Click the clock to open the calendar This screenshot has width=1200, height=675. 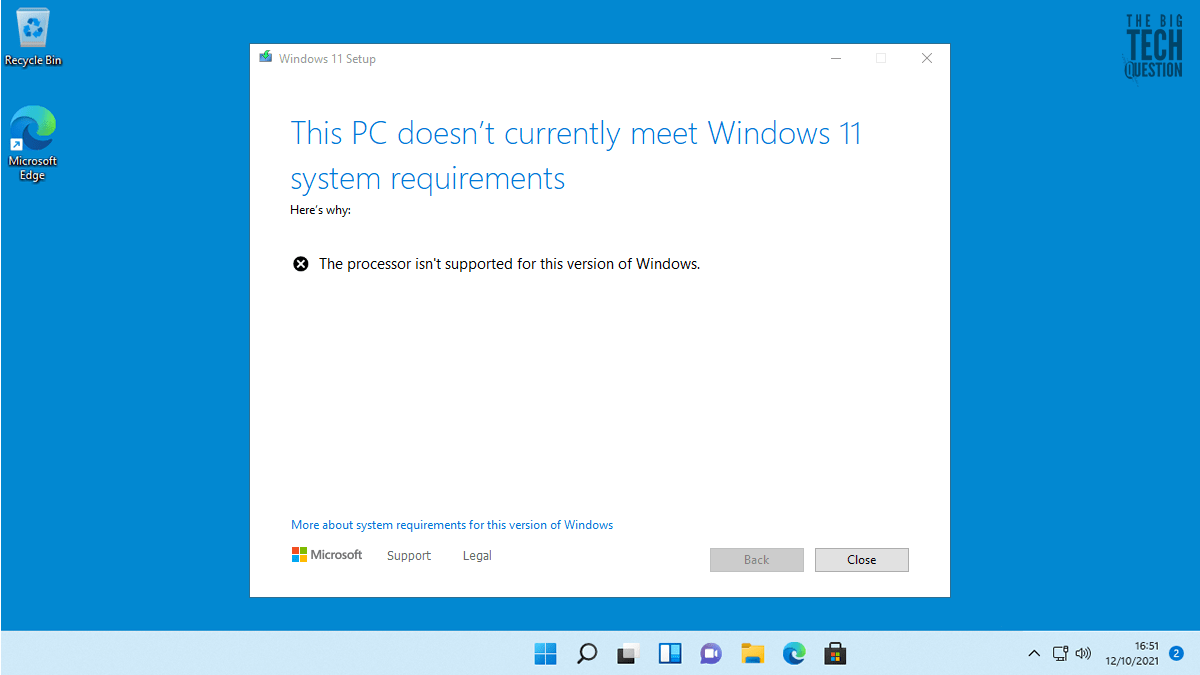pos(1131,653)
